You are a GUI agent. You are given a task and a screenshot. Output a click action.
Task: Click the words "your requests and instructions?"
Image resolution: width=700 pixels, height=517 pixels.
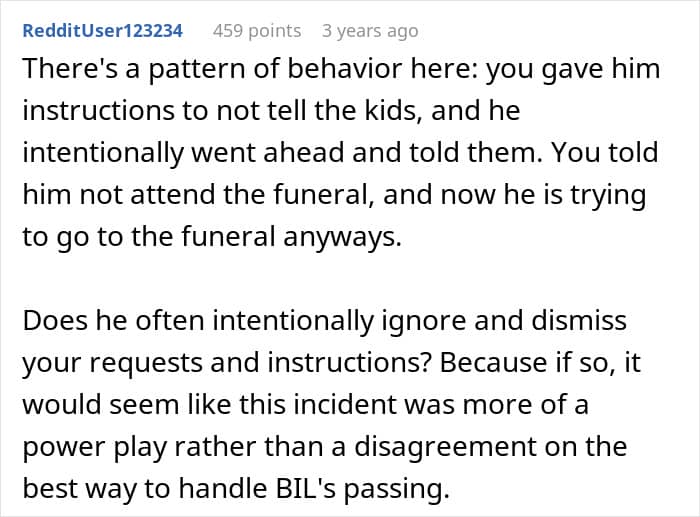pos(227,363)
